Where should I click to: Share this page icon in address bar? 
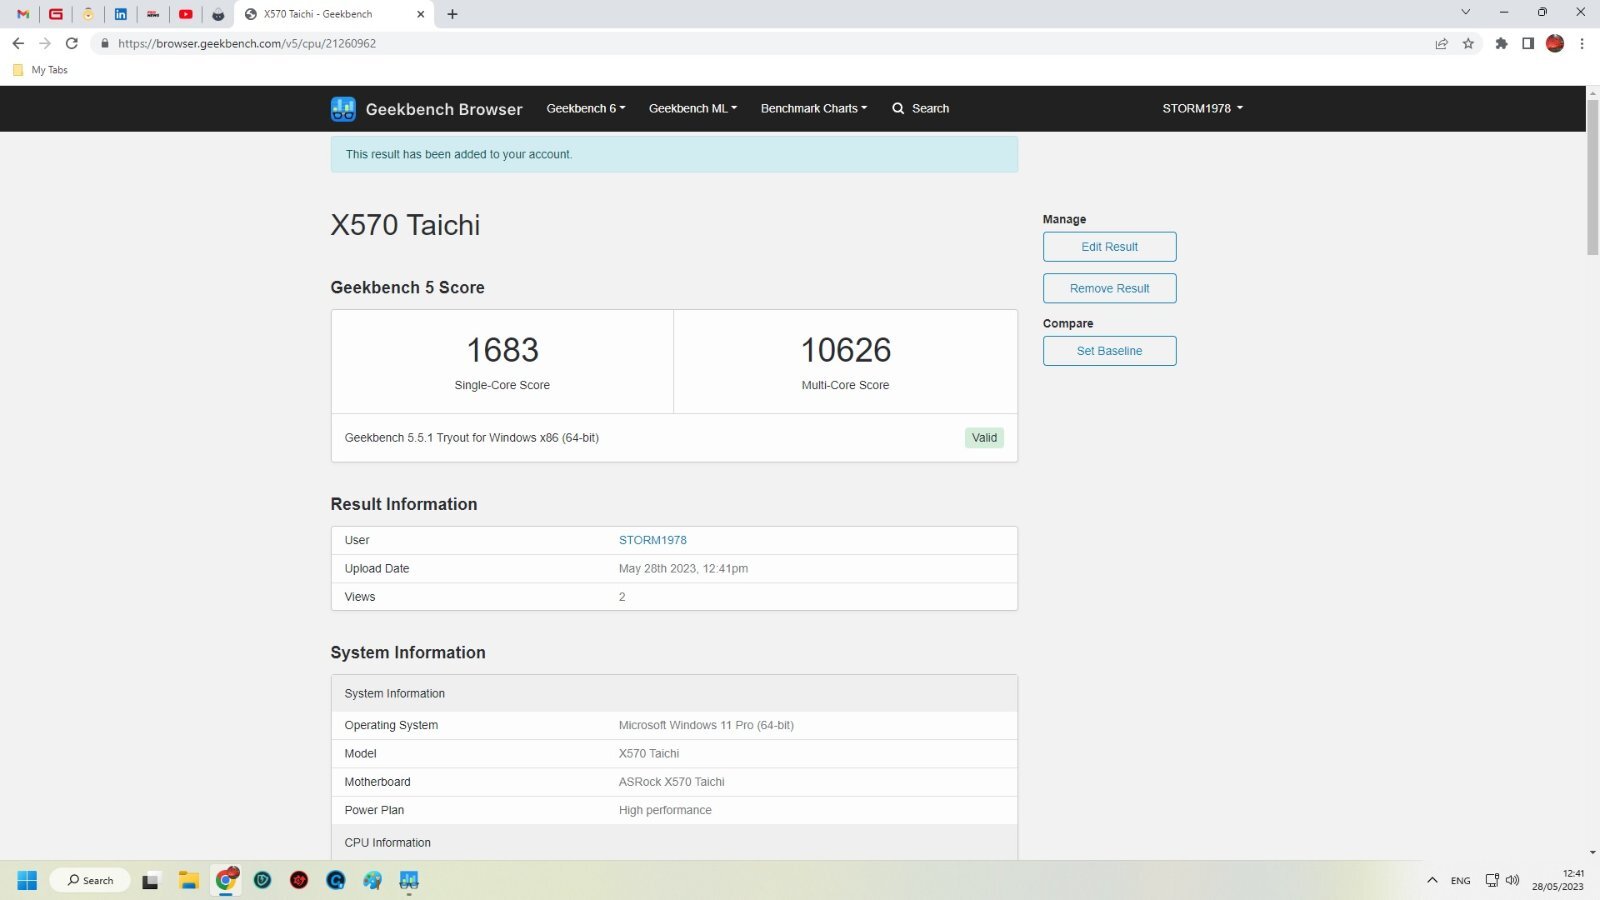[1441, 43]
